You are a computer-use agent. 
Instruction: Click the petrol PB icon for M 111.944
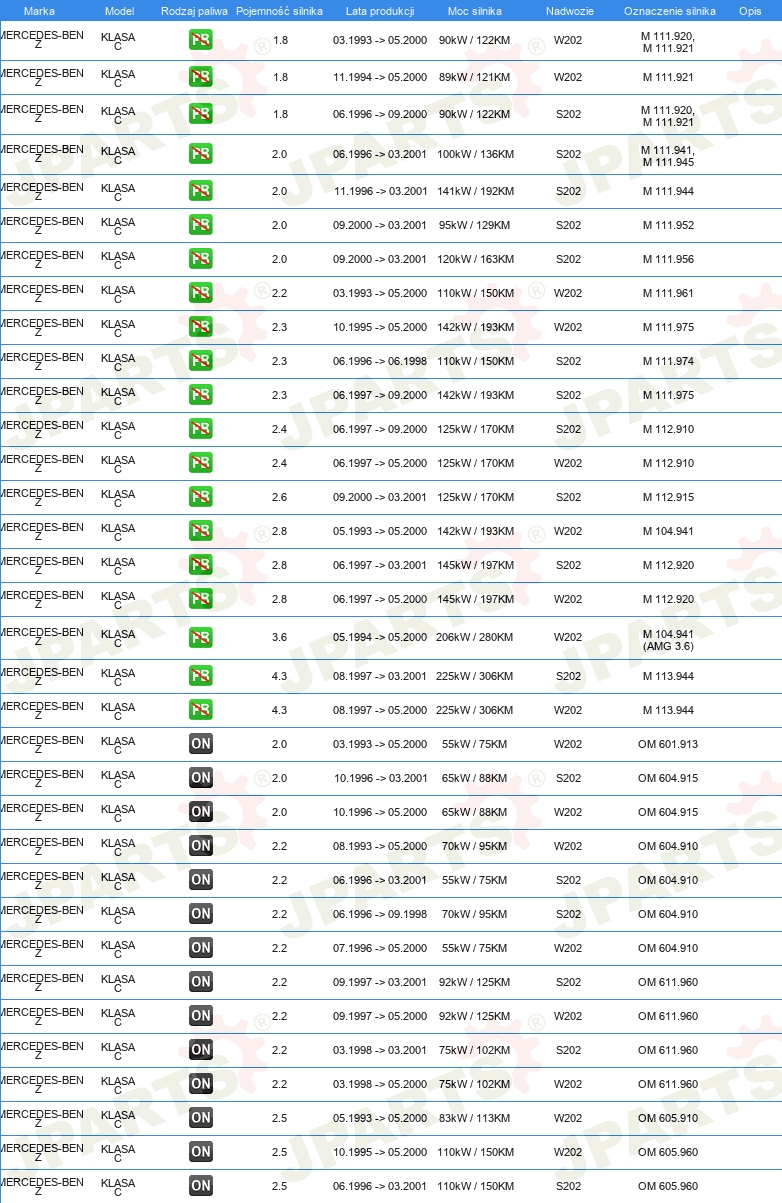coord(201,191)
